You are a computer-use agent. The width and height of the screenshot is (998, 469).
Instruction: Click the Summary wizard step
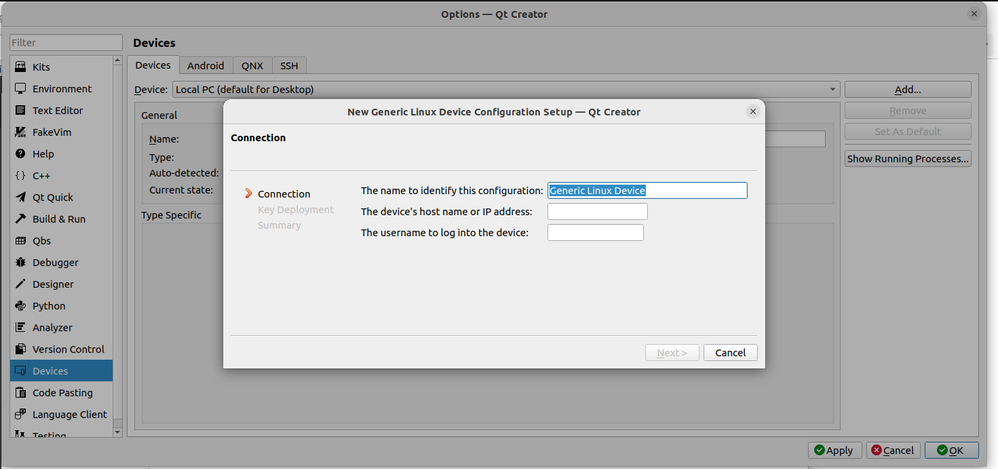(x=279, y=225)
